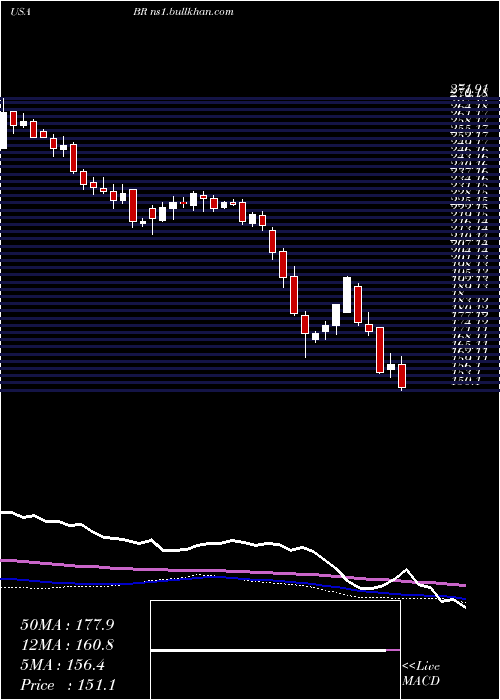Click the MACD histogram box

[x=275, y=650]
